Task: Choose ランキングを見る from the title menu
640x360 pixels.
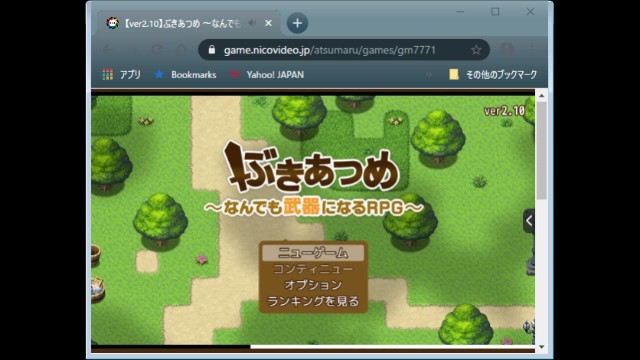Action: click(x=313, y=301)
